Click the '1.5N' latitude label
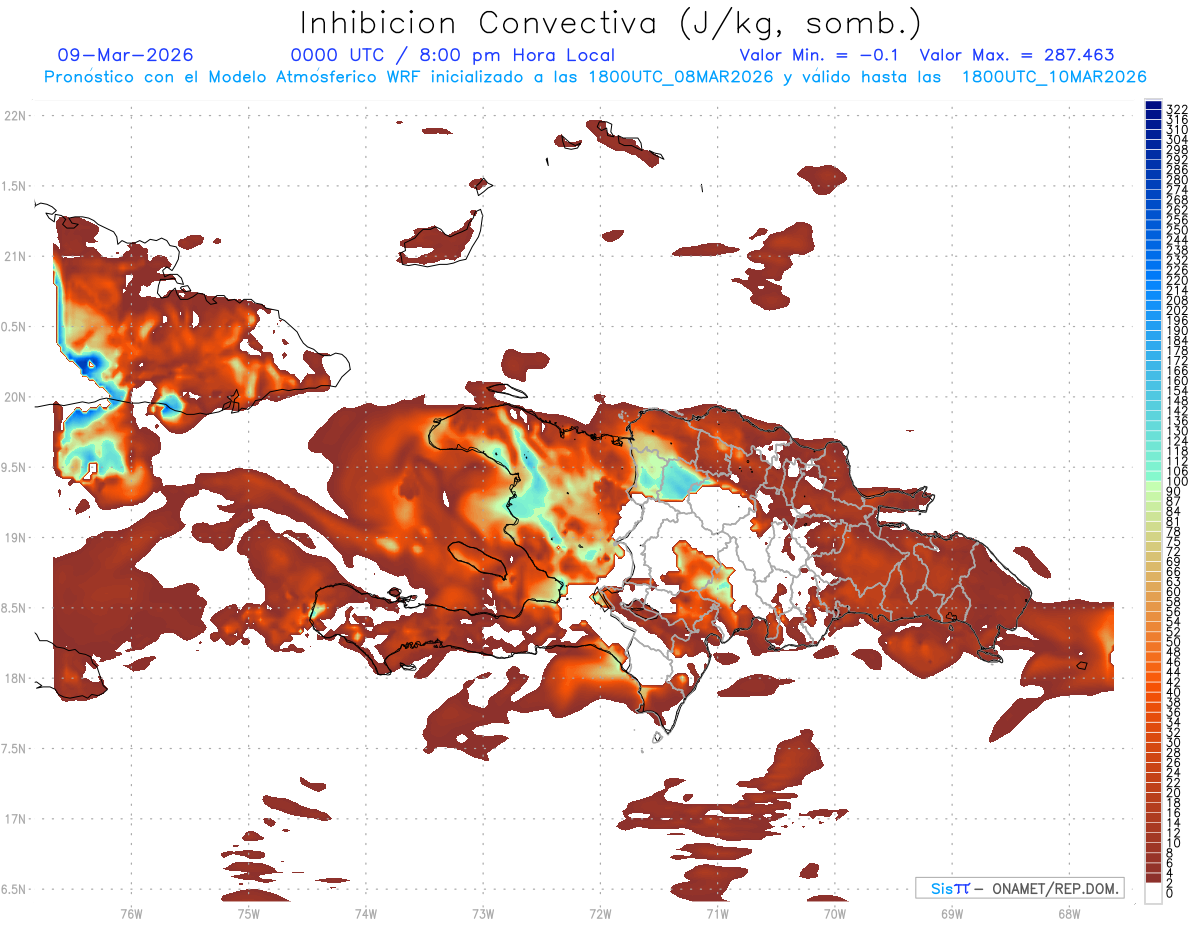Viewport: 1200px width, 927px height. [x=14, y=186]
